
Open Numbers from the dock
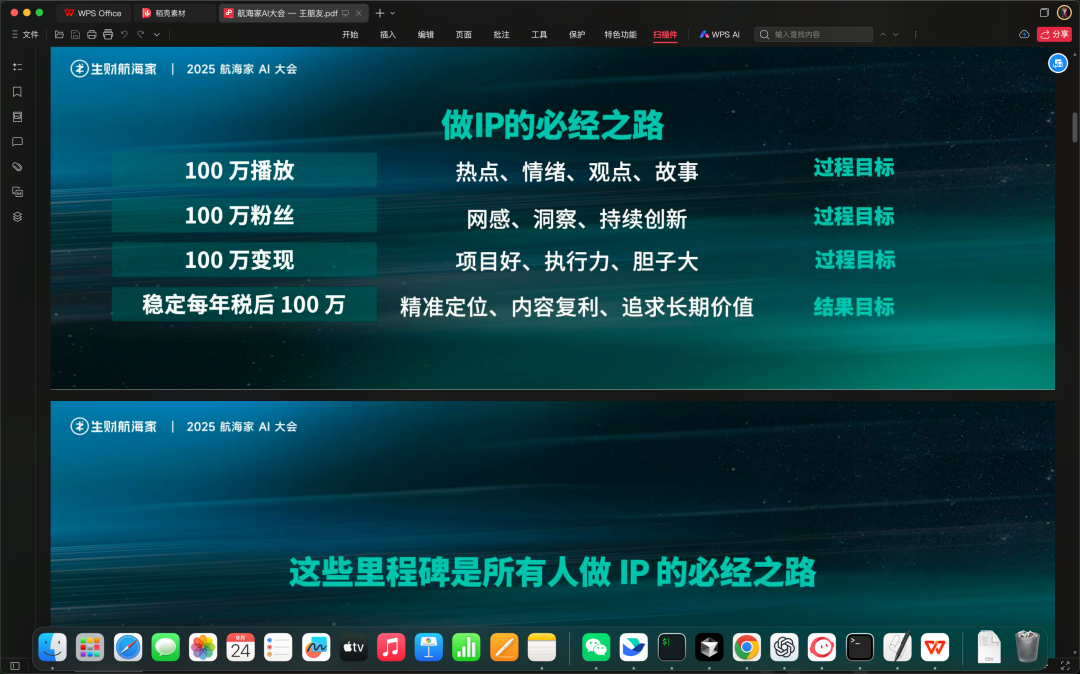click(x=466, y=647)
